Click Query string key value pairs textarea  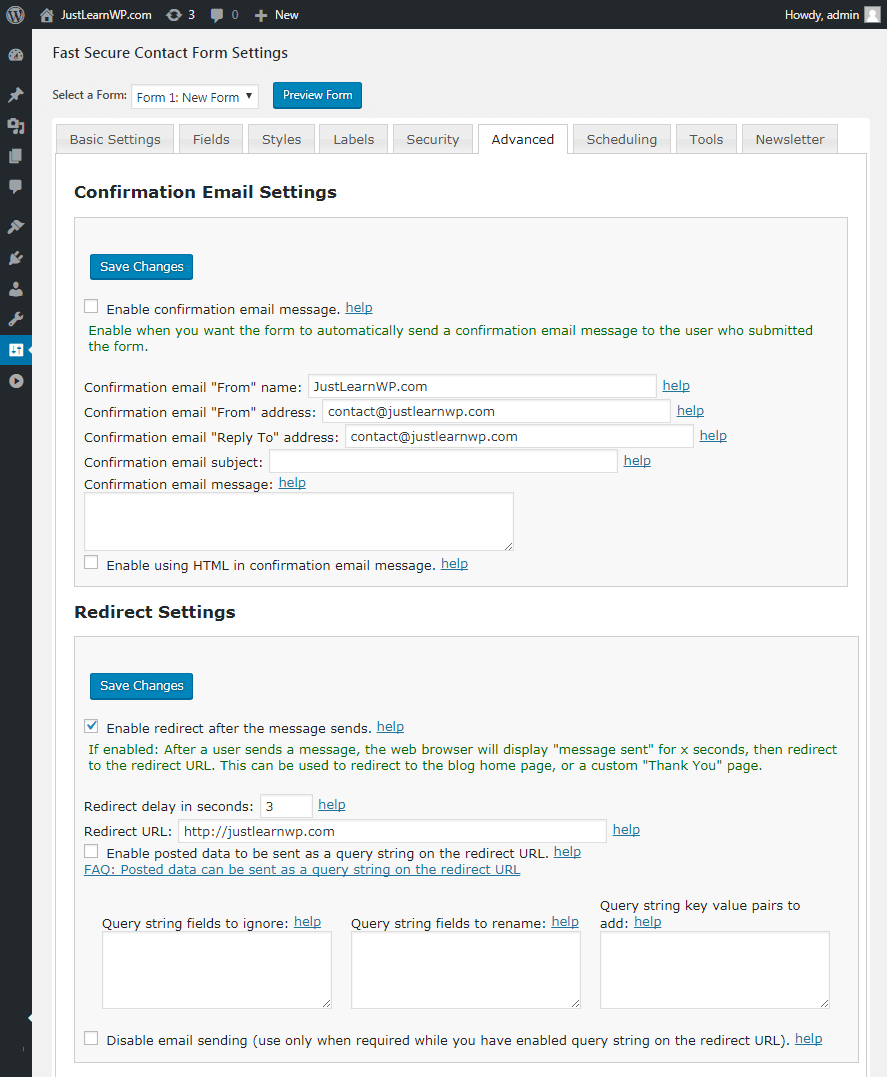(715, 970)
